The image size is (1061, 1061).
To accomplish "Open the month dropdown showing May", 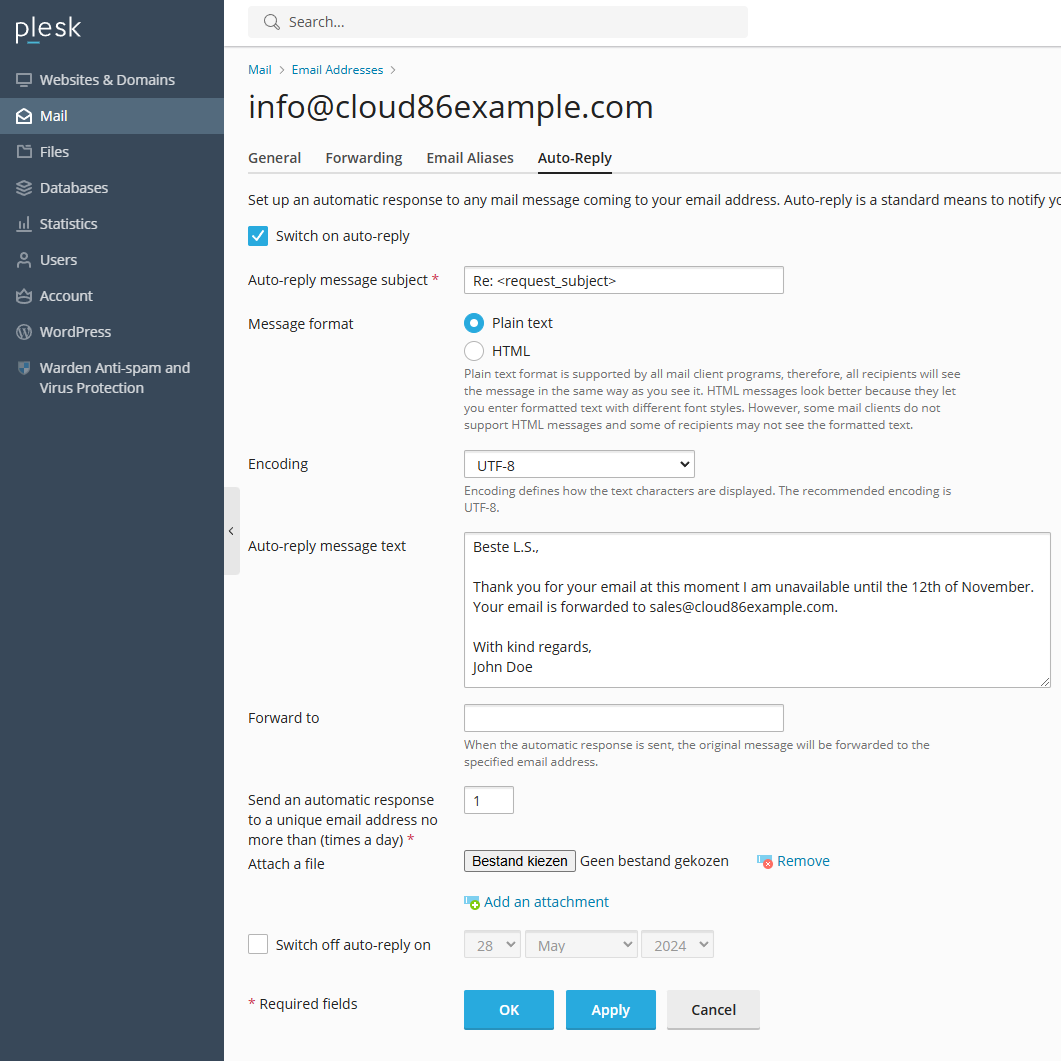I will click(x=581, y=945).
